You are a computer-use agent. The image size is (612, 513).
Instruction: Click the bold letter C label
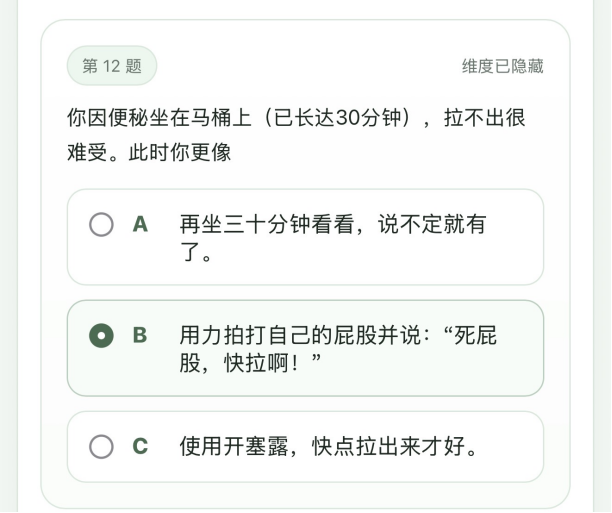(x=140, y=446)
